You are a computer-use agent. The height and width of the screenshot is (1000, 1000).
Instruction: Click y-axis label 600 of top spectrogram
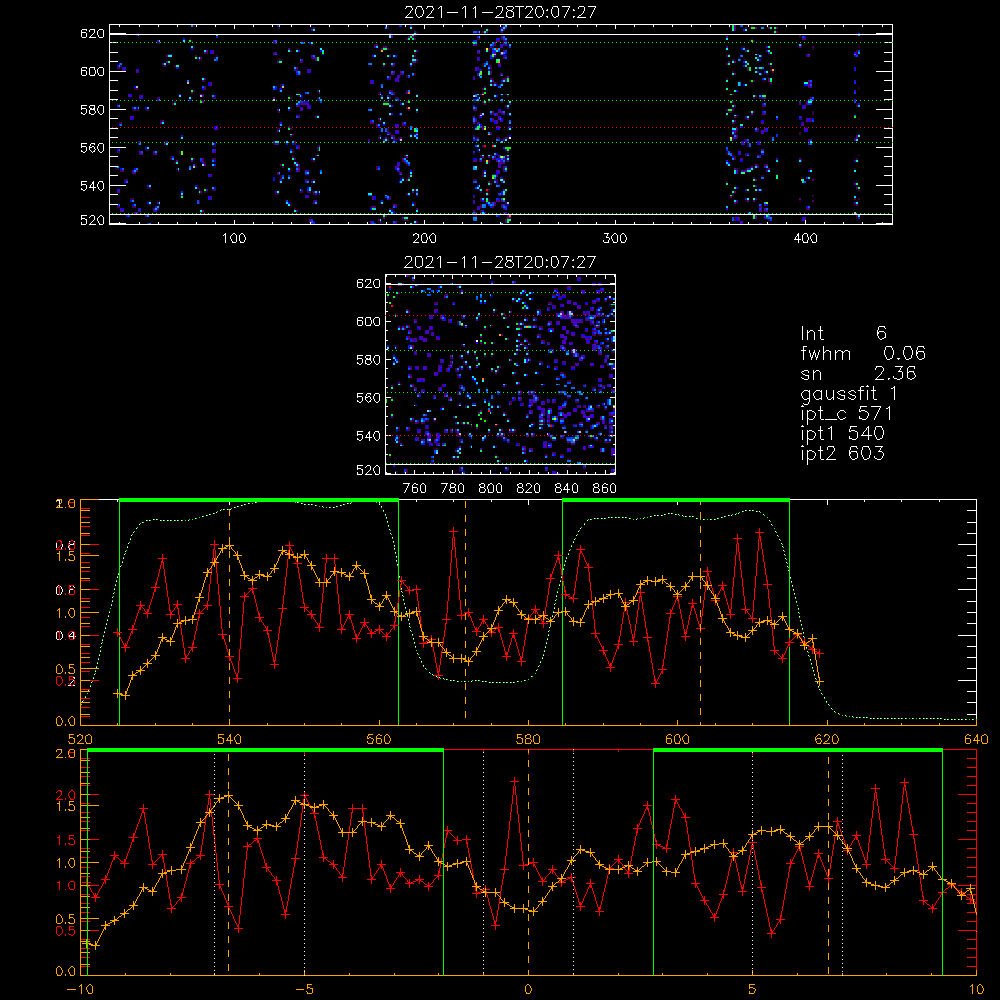coord(92,71)
